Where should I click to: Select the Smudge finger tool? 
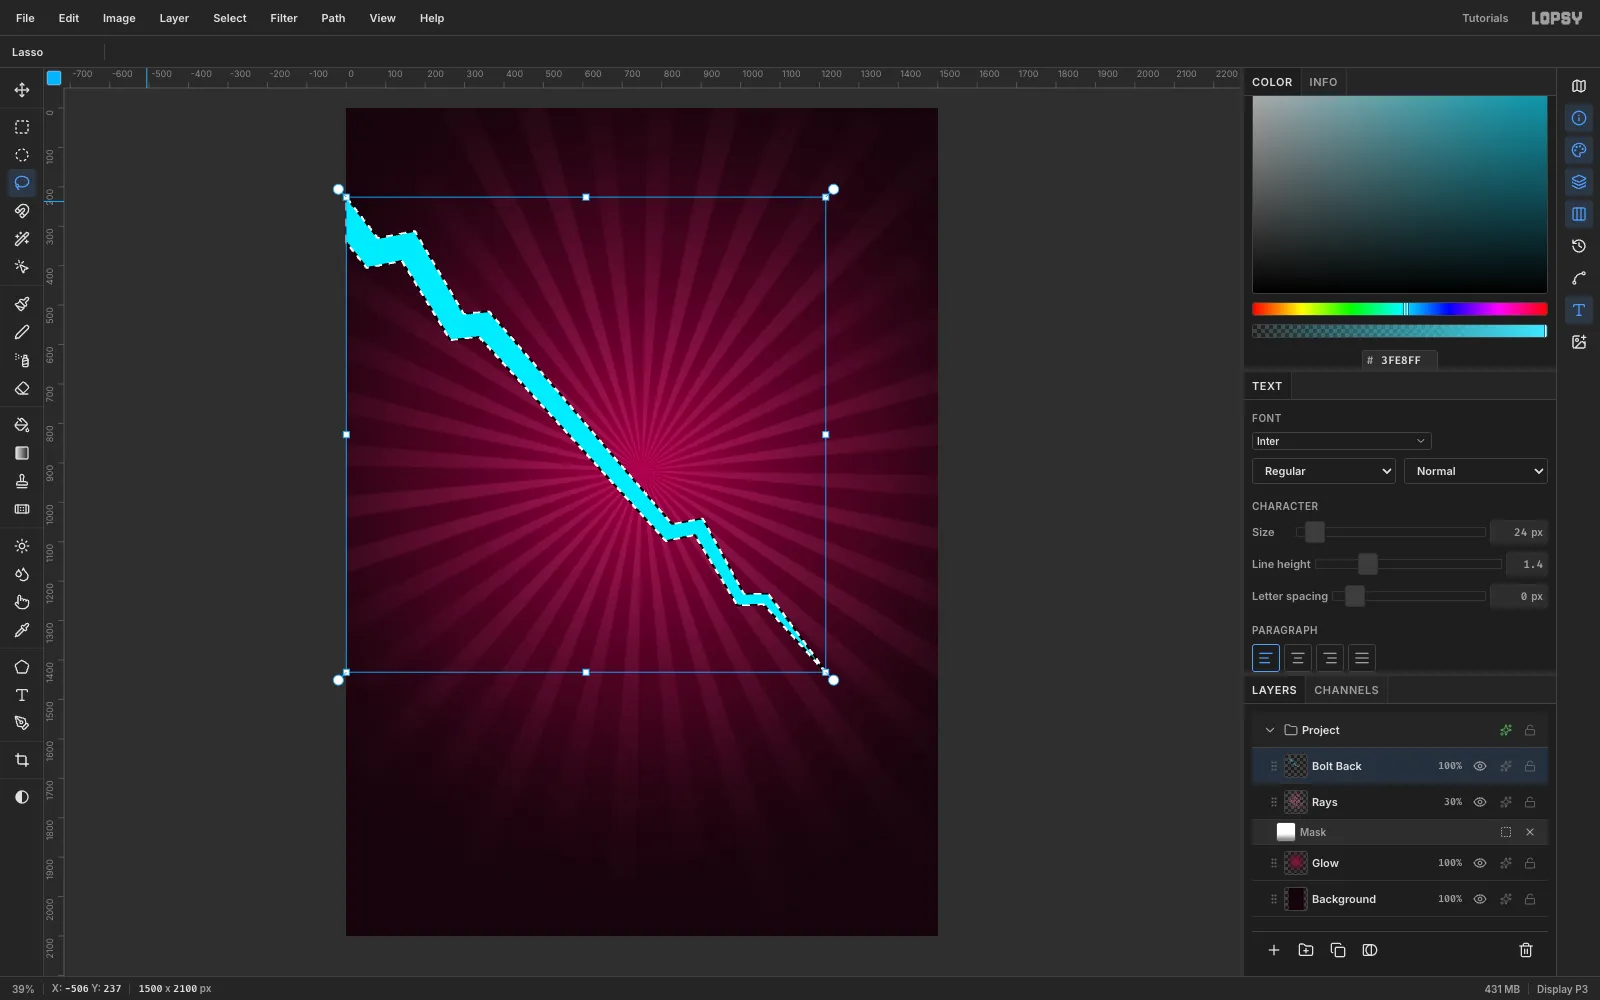coord(22,602)
